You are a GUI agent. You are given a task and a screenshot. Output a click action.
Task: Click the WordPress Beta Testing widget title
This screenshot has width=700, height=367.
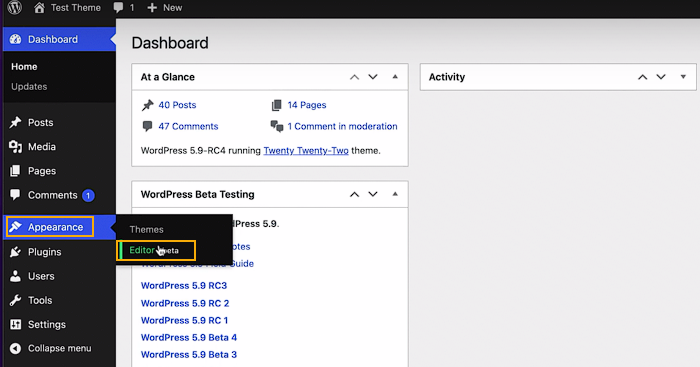click(197, 194)
